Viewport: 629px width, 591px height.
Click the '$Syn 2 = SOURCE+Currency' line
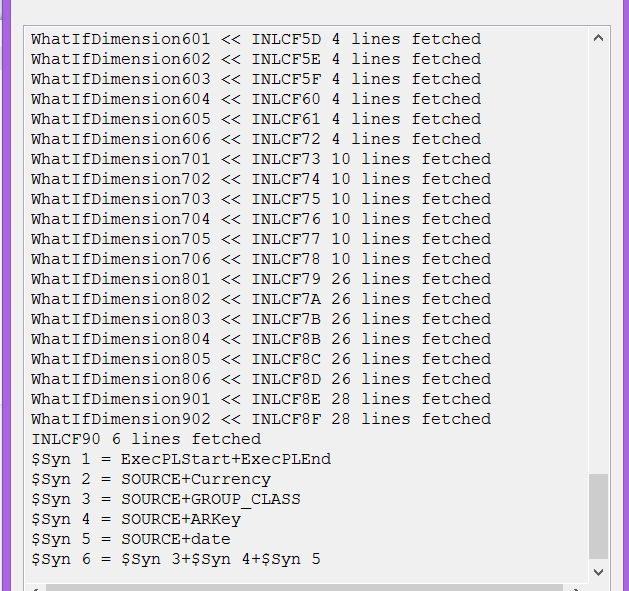click(x=151, y=479)
